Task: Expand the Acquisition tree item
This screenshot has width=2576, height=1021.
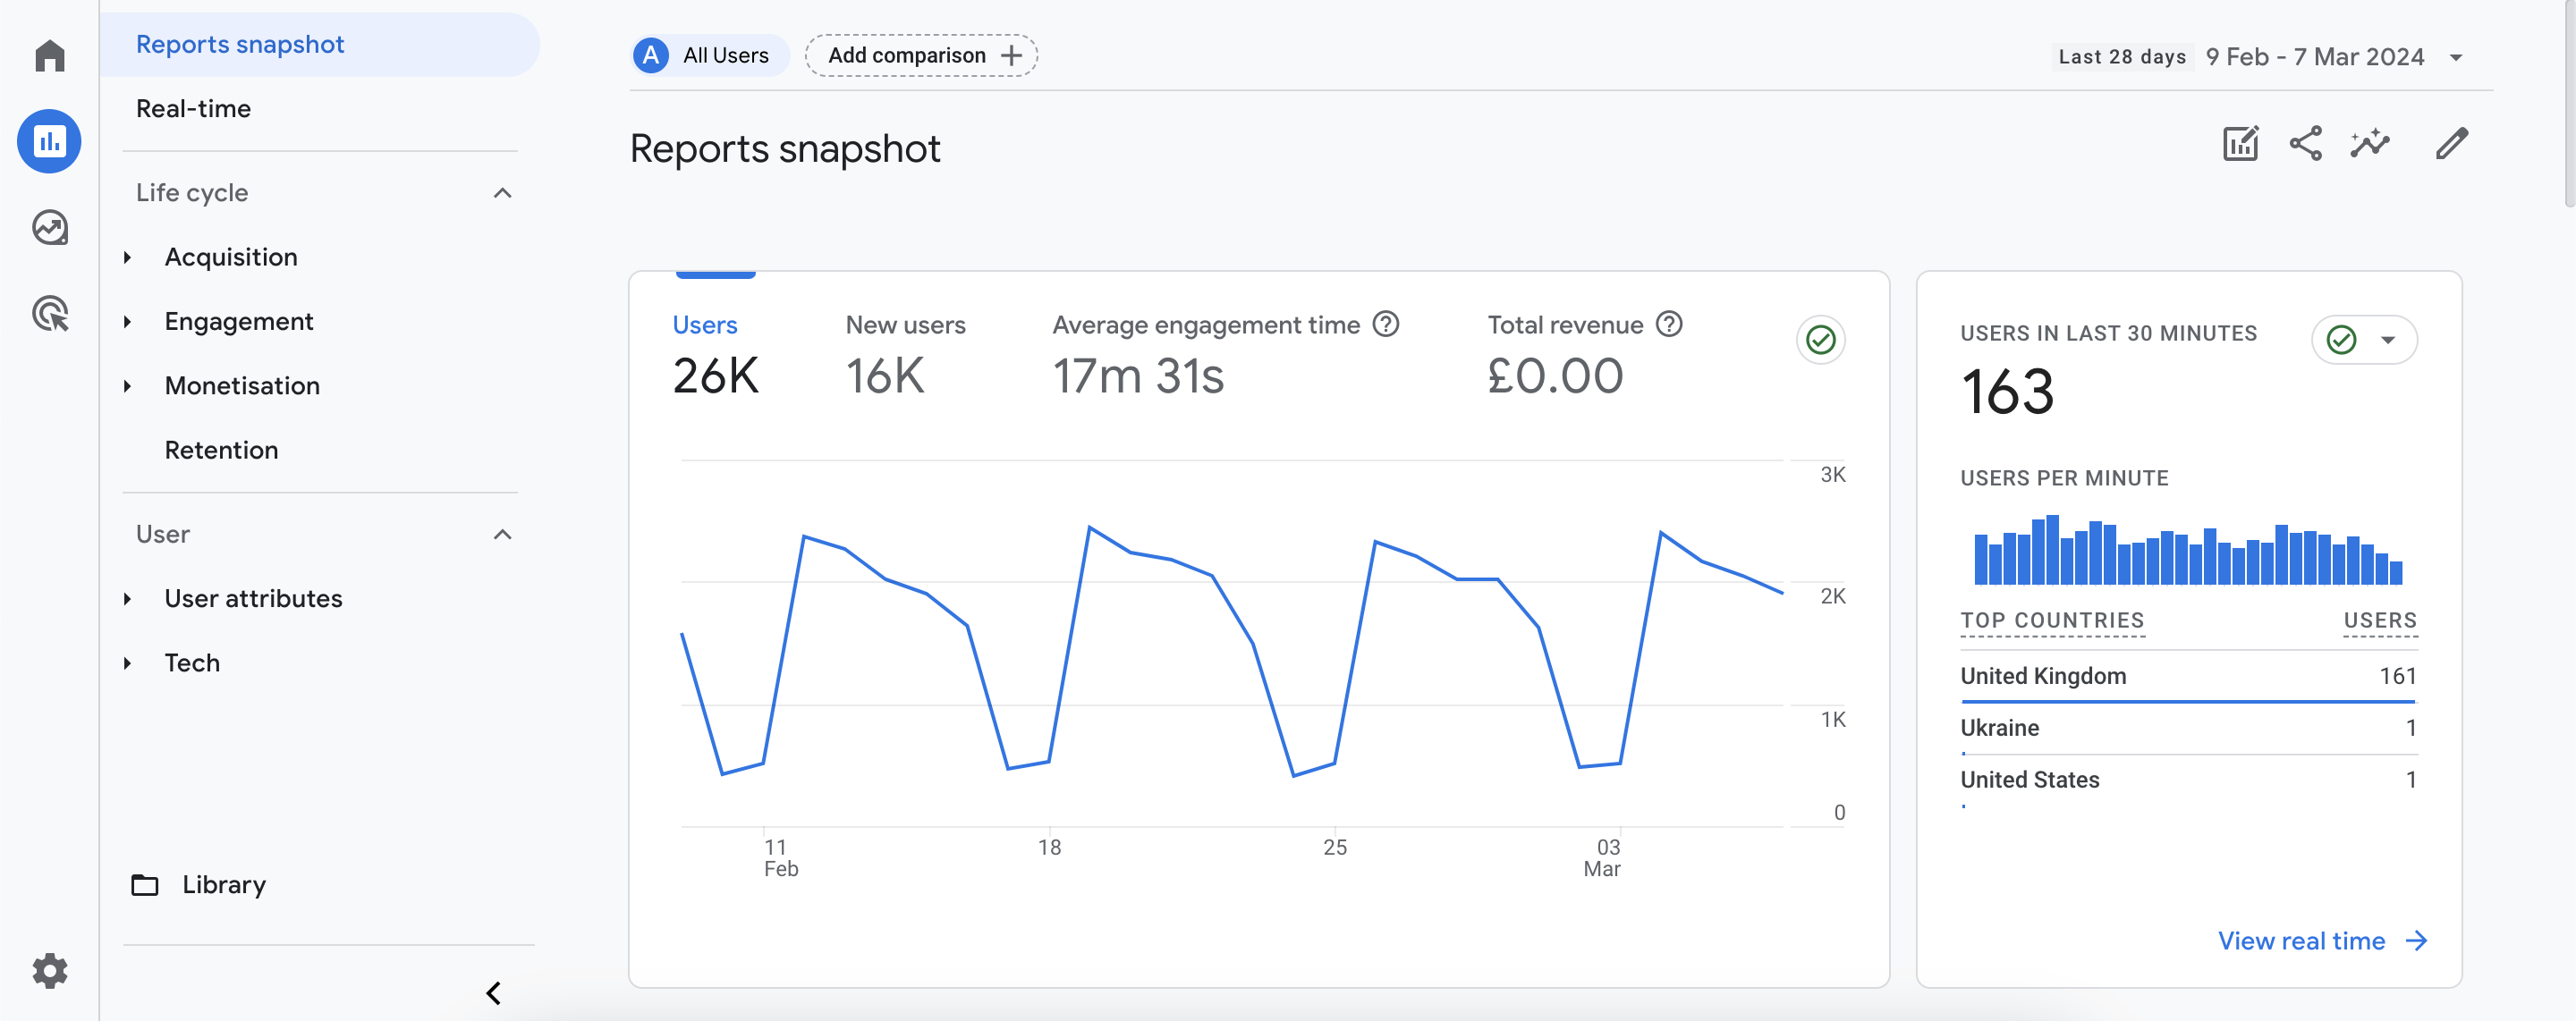Action: tap(128, 258)
